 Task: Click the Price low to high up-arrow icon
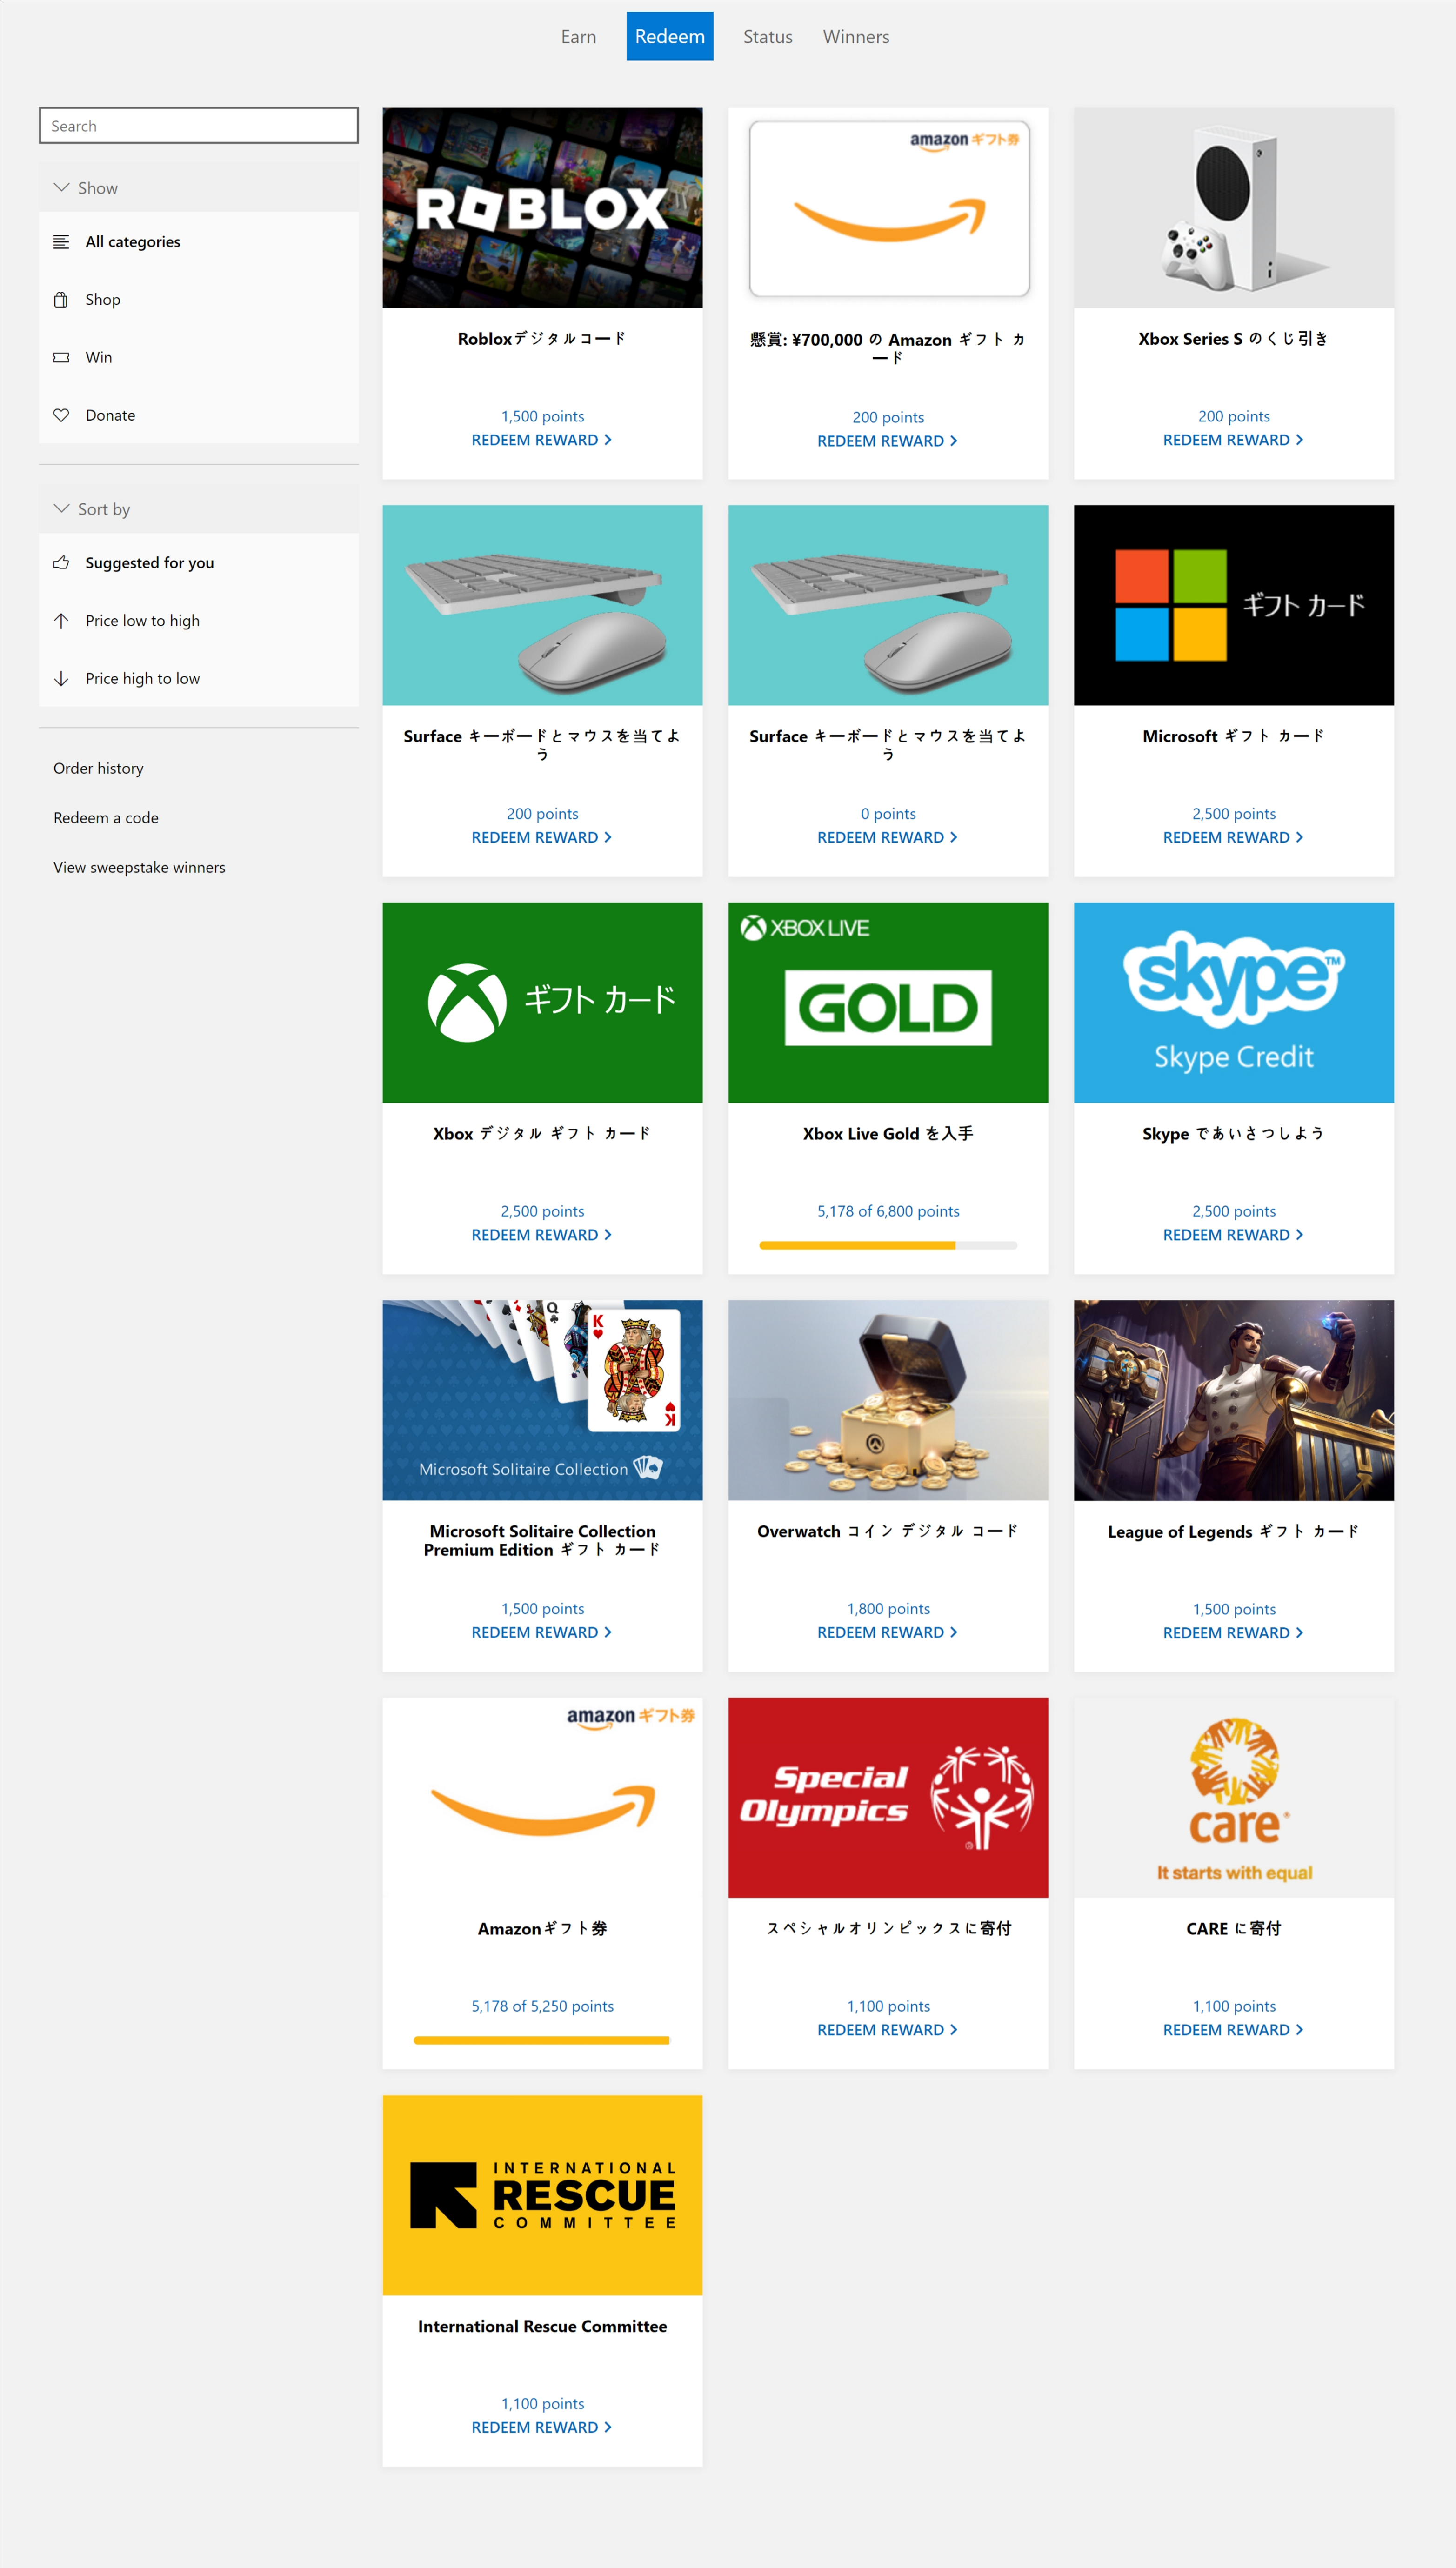pos(61,621)
